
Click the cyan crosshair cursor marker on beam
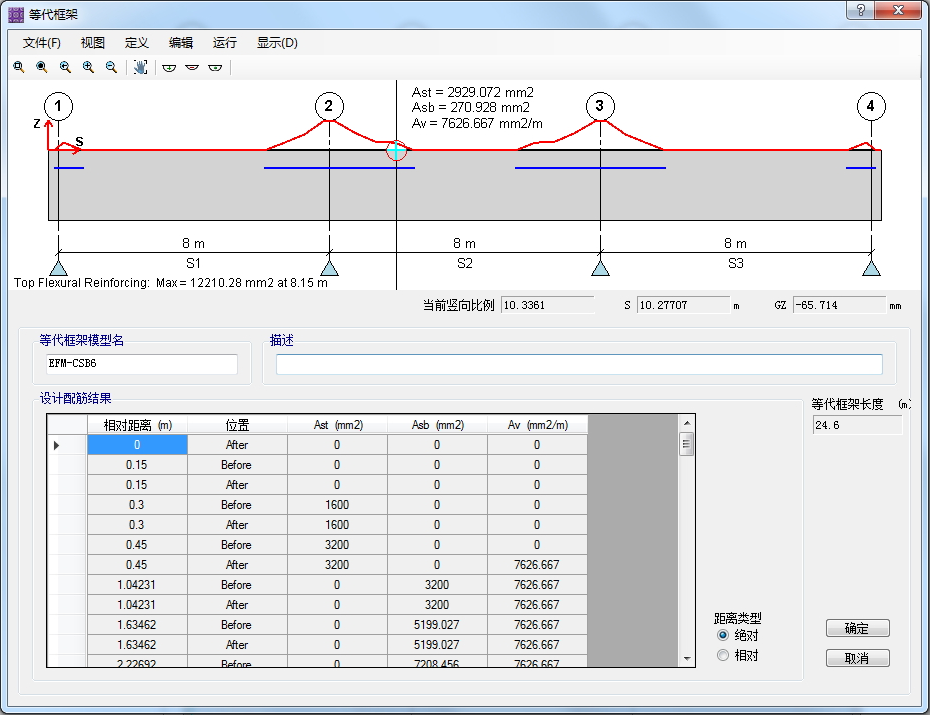(x=396, y=151)
